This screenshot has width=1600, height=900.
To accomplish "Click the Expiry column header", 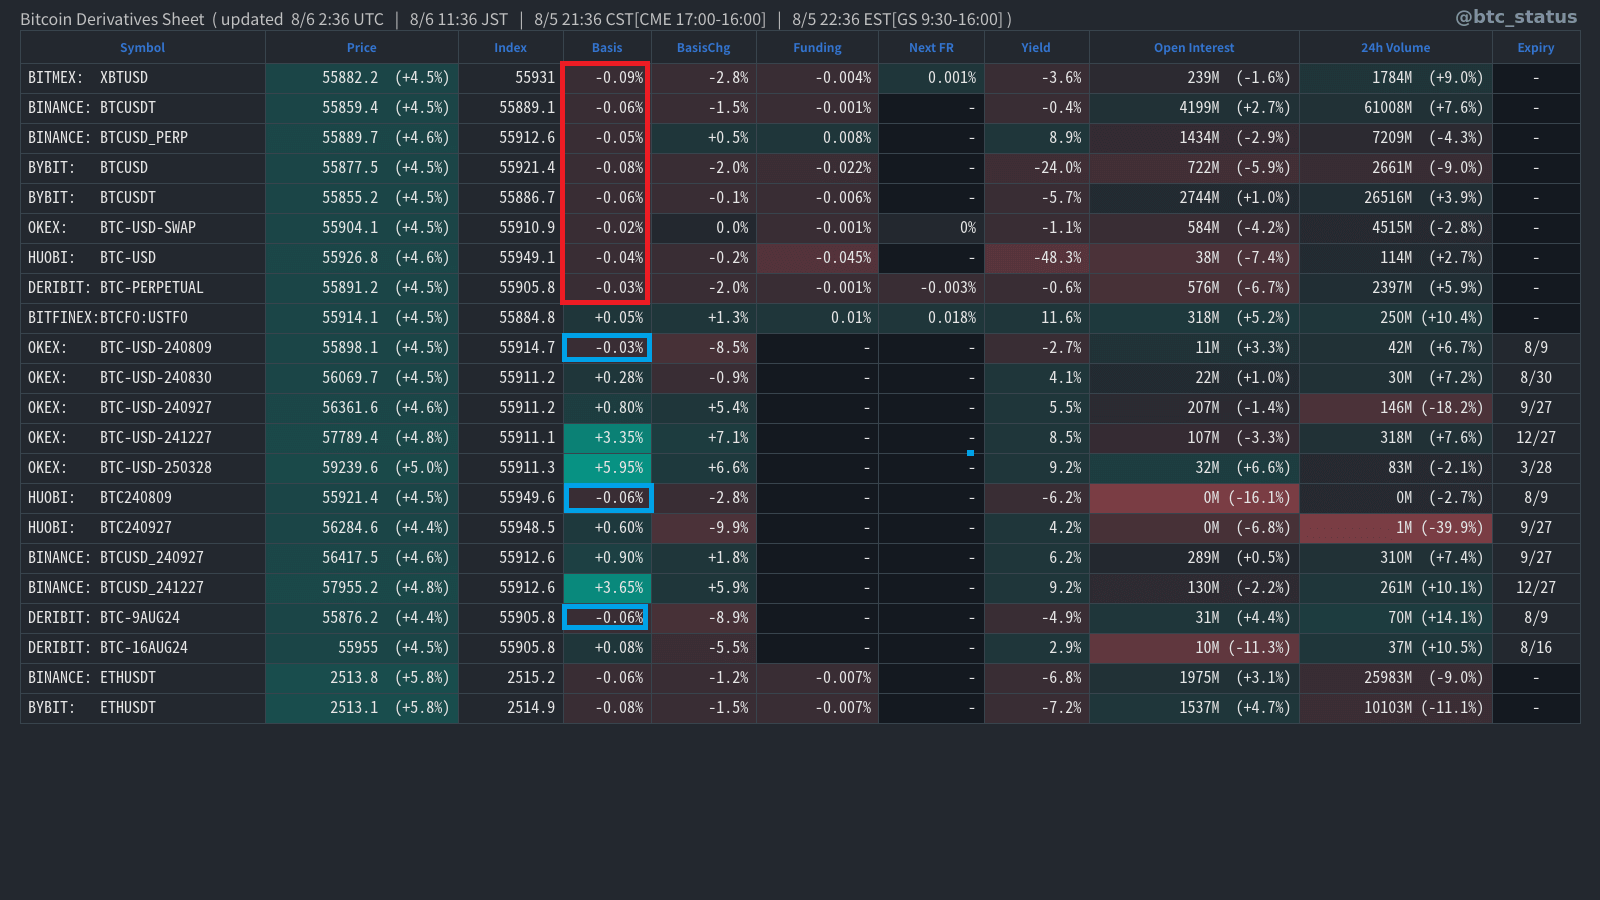I will pyautogui.click(x=1535, y=48).
